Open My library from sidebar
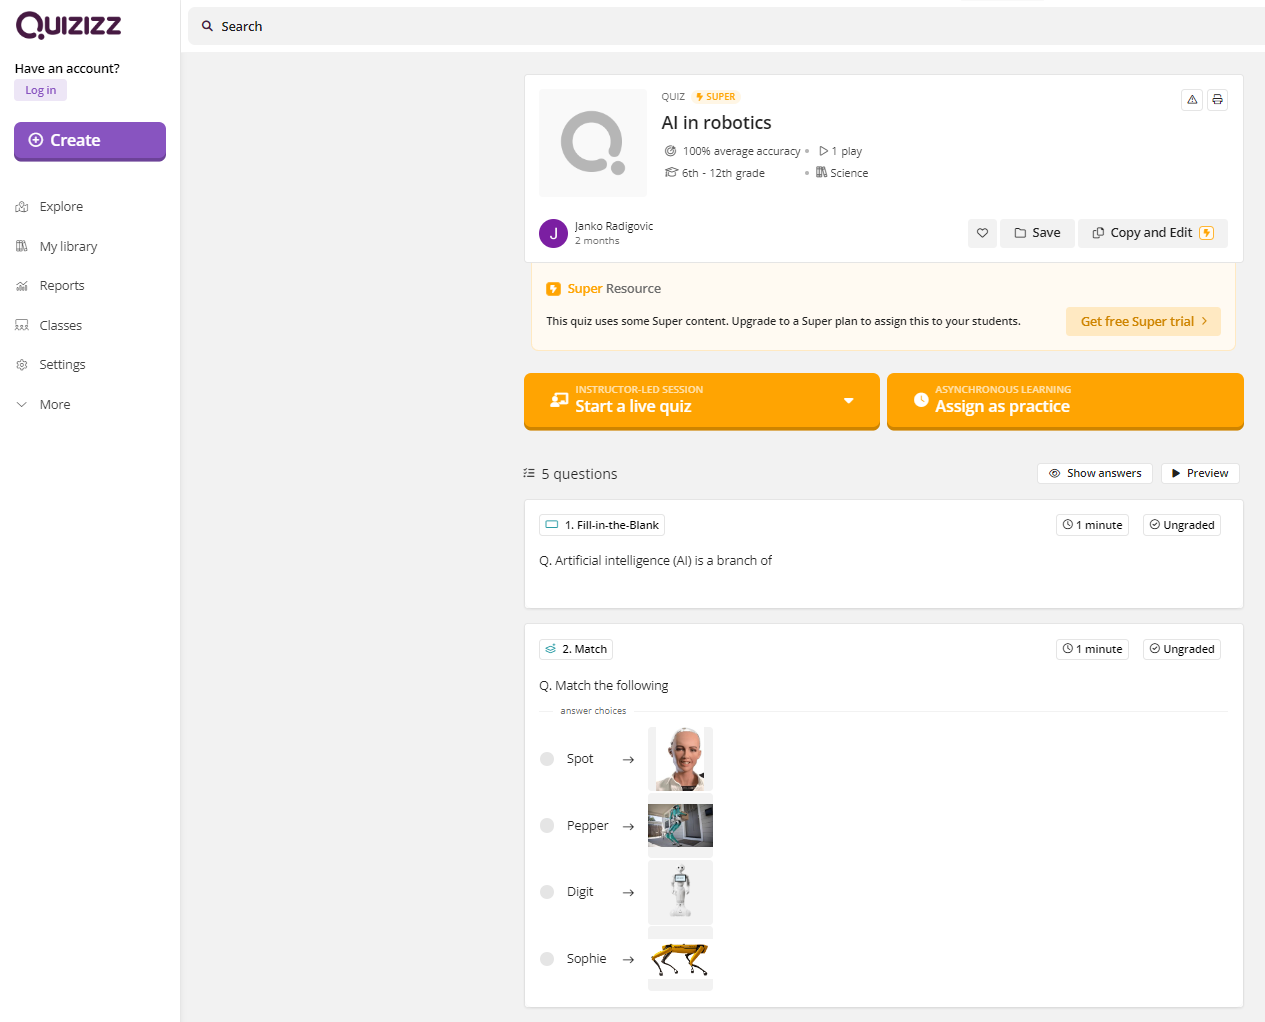 pos(68,246)
